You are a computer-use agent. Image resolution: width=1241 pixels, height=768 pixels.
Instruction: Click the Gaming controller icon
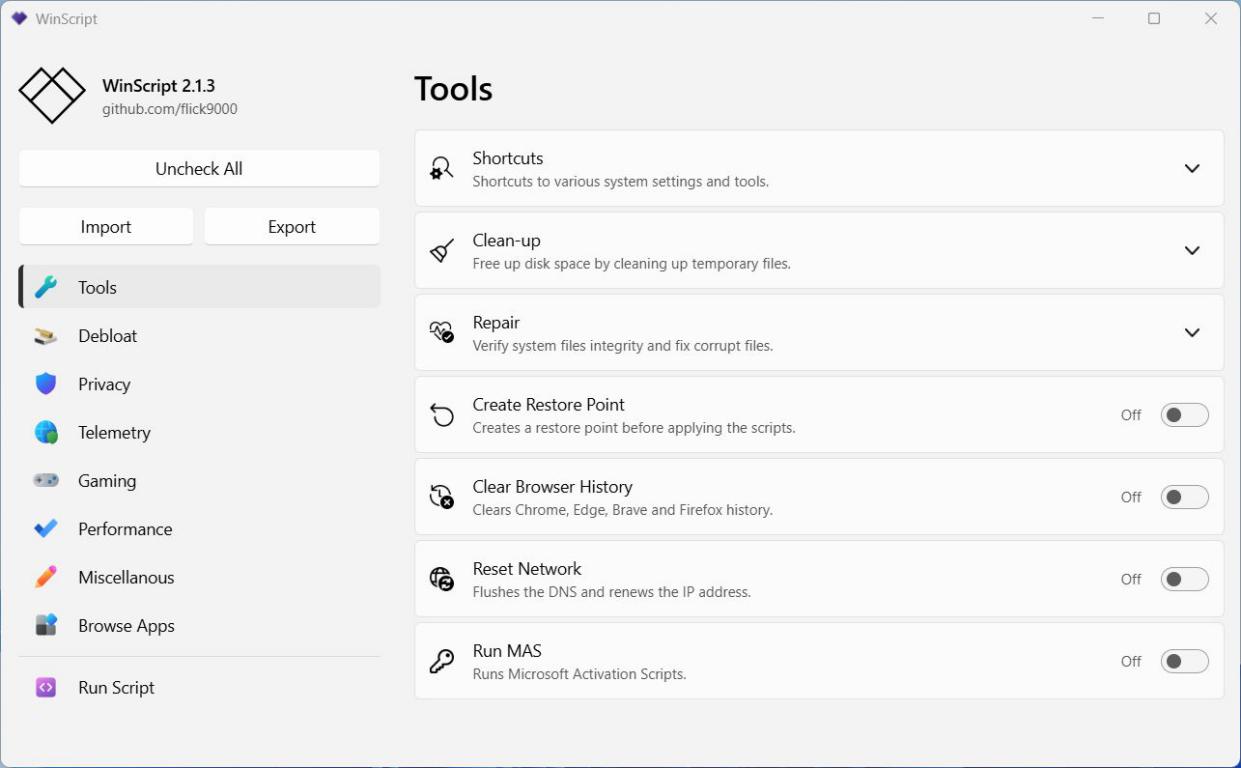pos(46,481)
